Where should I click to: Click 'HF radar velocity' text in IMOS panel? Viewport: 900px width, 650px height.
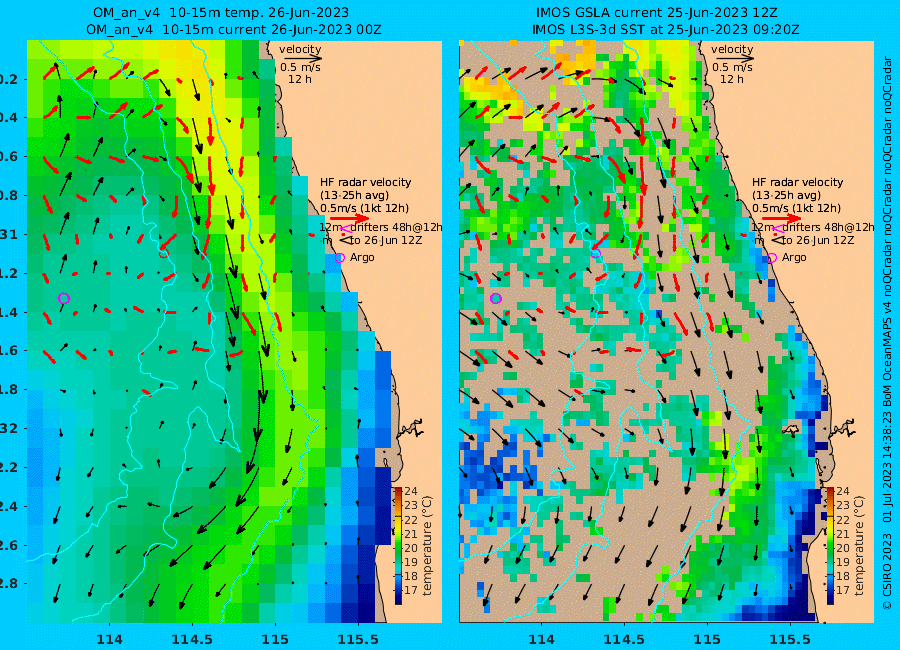798,182
